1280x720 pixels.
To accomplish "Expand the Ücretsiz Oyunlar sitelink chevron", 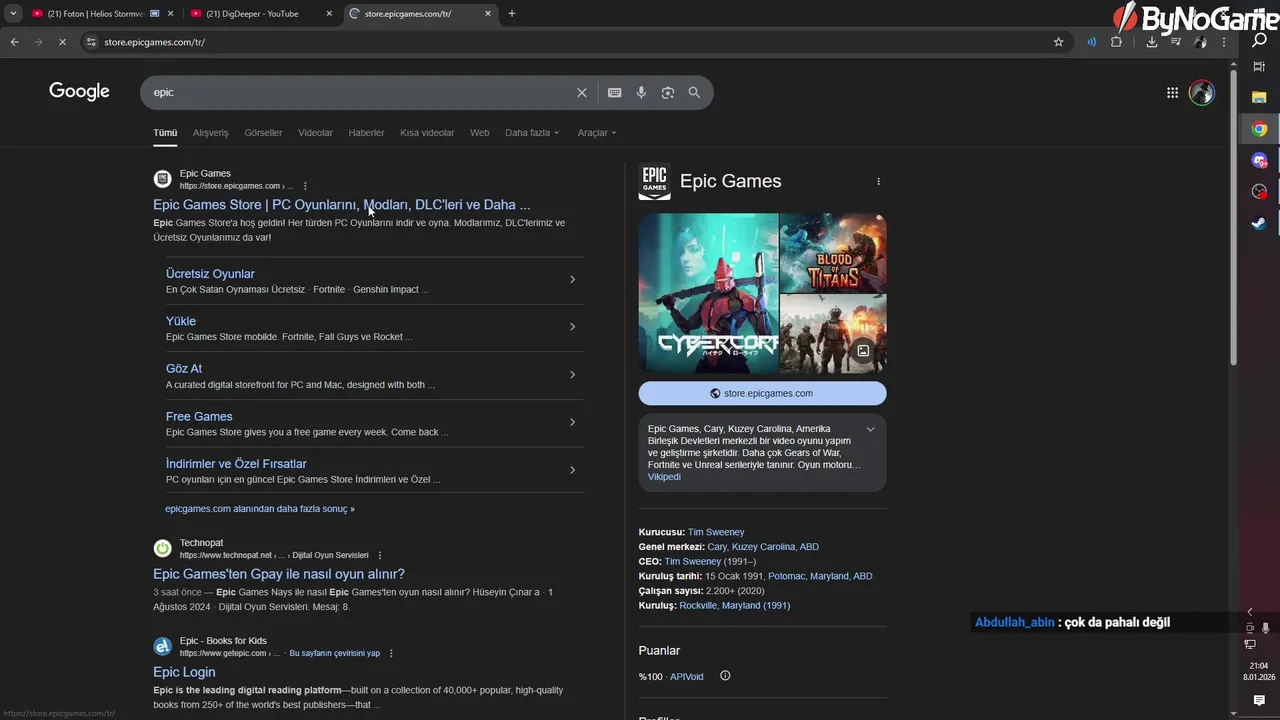I will coord(572,279).
